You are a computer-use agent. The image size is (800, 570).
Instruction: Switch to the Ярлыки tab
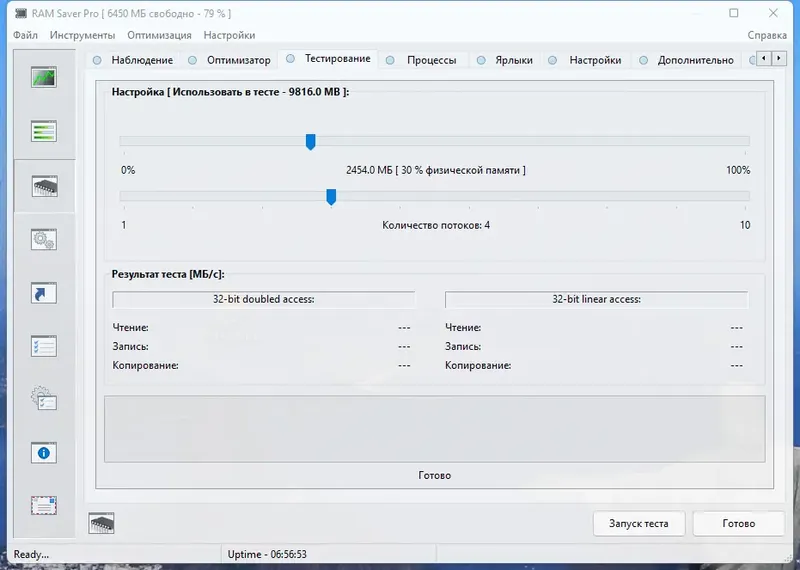coord(506,60)
